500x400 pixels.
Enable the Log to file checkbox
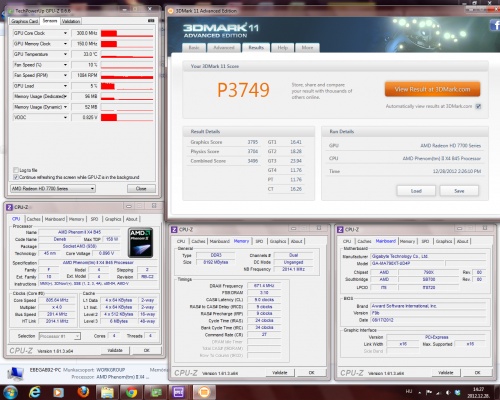pyautogui.click(x=15, y=170)
